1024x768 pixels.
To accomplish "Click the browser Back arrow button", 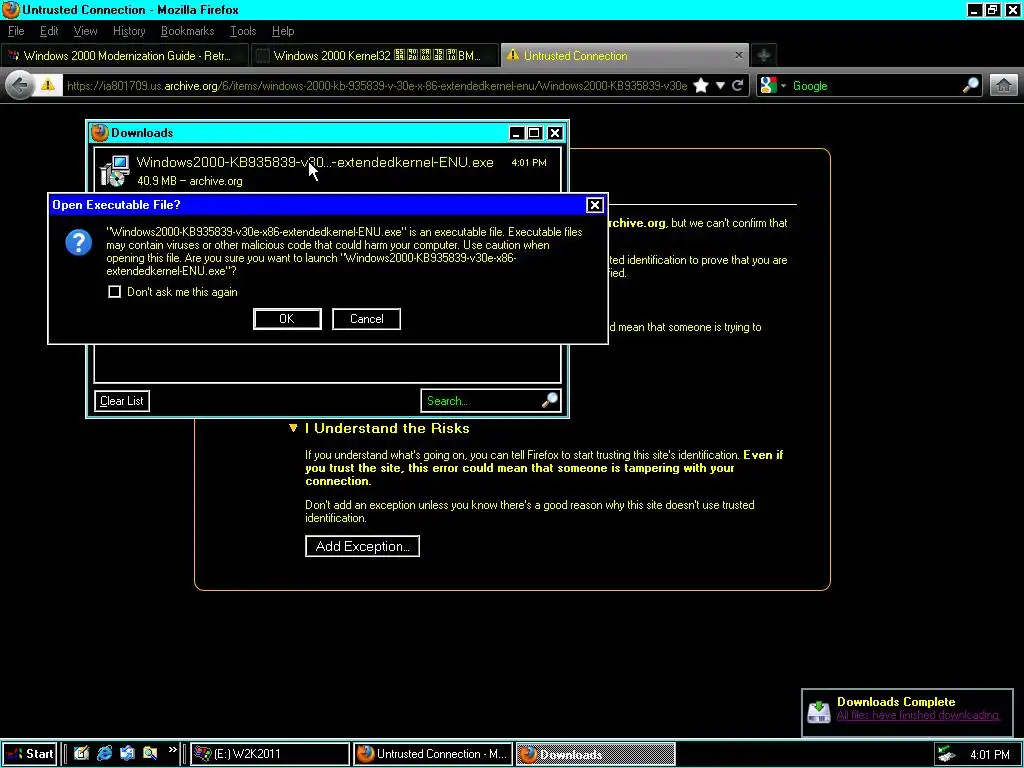I will point(20,86).
